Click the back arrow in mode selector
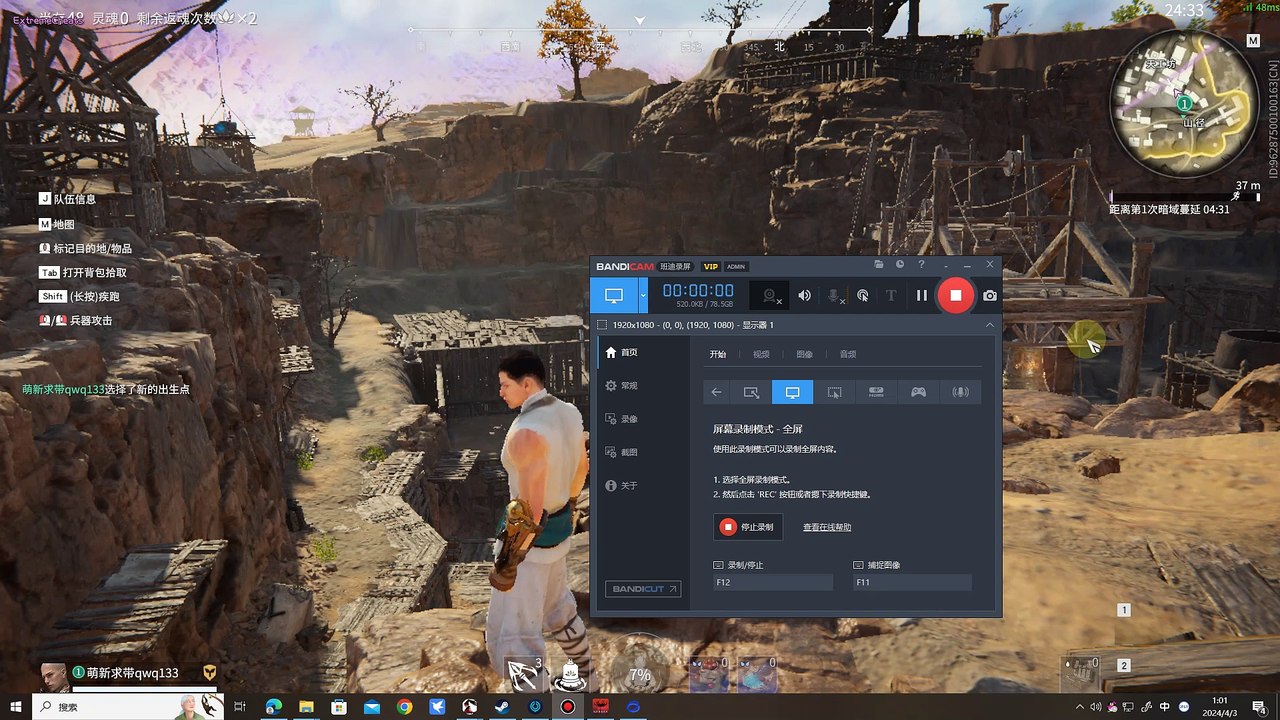Screen dimensions: 1280x720 (716, 392)
